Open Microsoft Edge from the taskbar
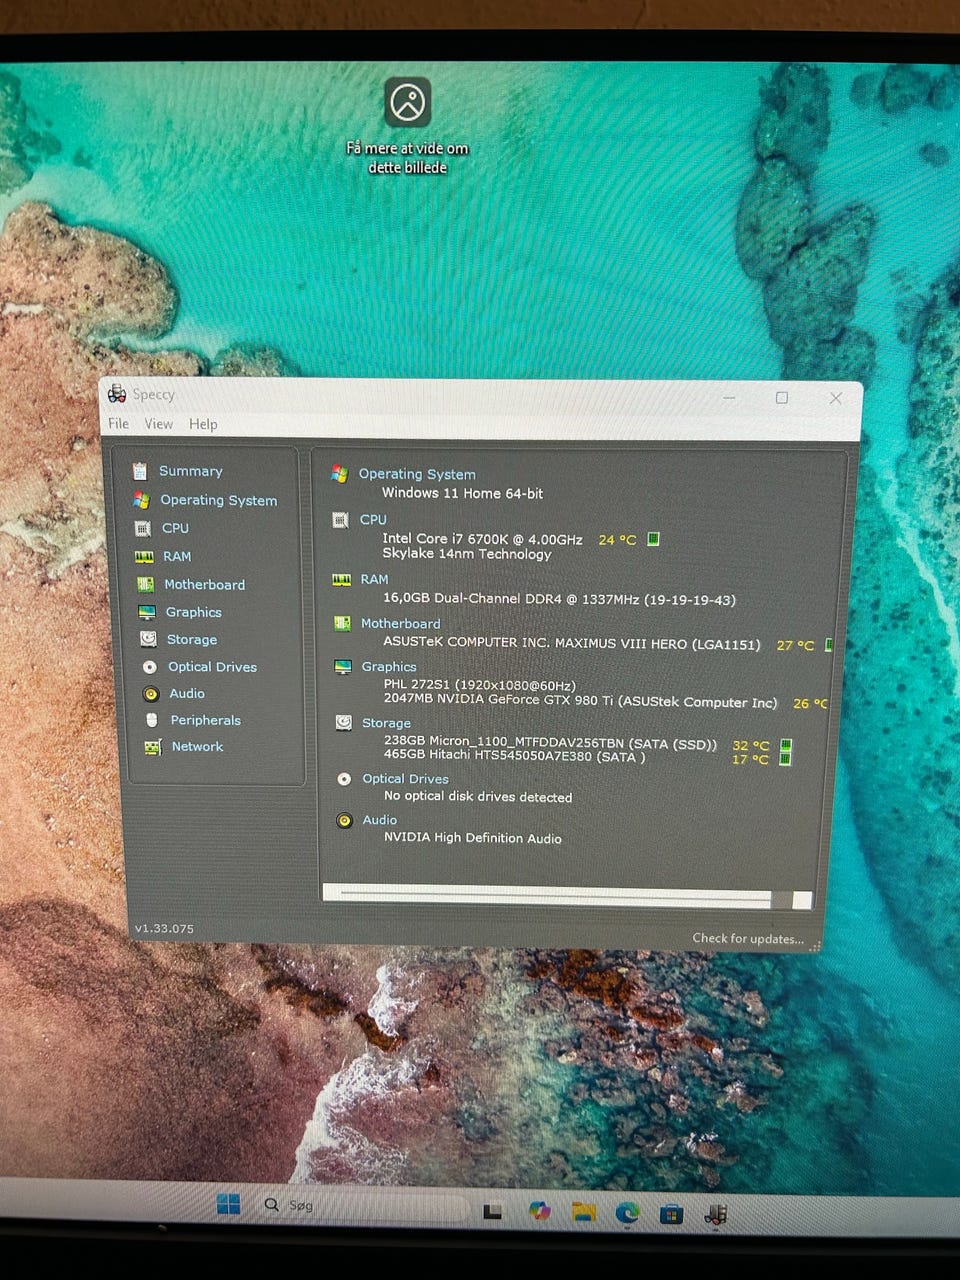This screenshot has height=1280, width=960. click(627, 1214)
